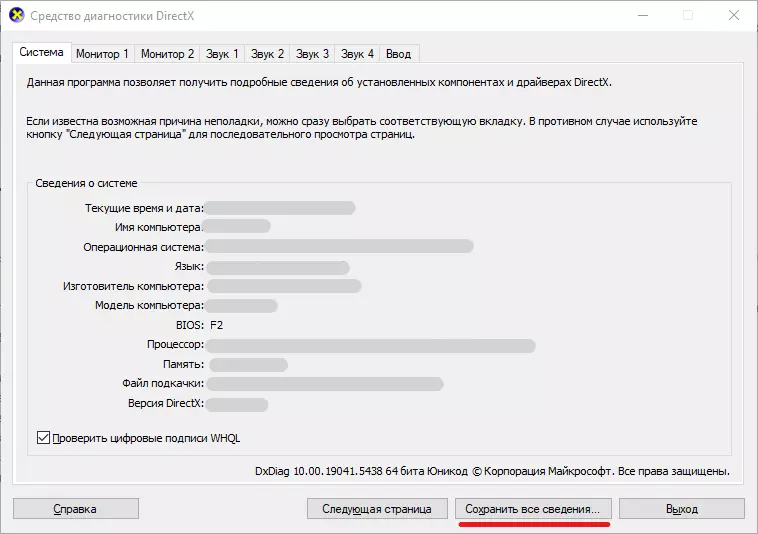Select the Звук 2 tab
The width and height of the screenshot is (758, 534).
click(267, 54)
